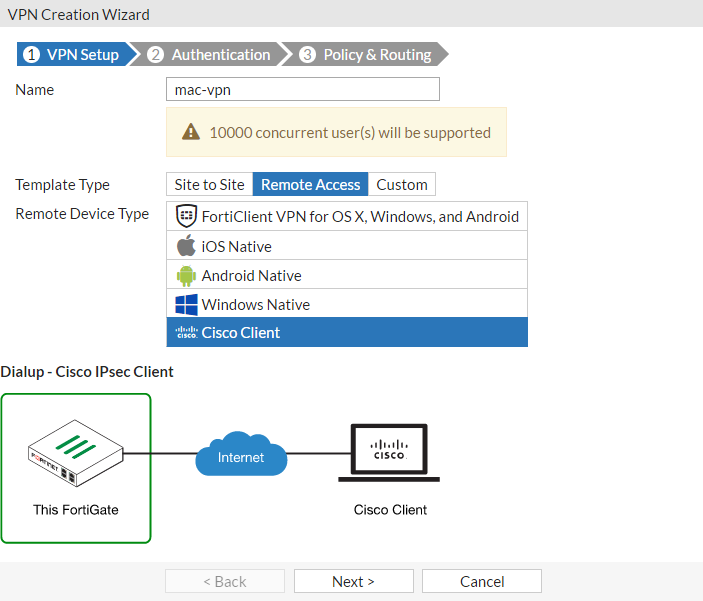This screenshot has width=703, height=601.
Task: Click the Cisco laptop diagram image
Action: pyautogui.click(x=389, y=453)
